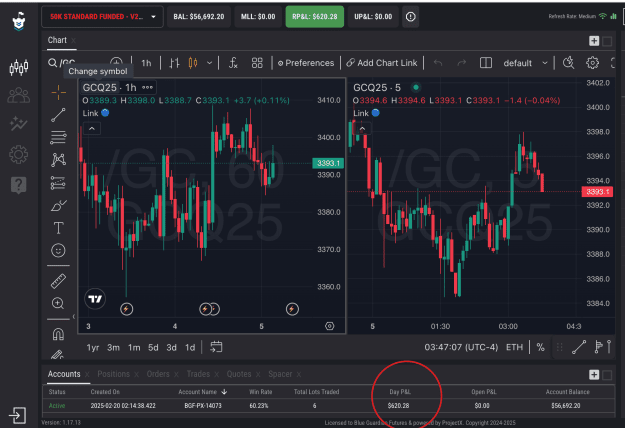Collapse the 5-minute chart legend chevron
Image resolution: width=625 pixels, height=428 pixels.
[362, 129]
